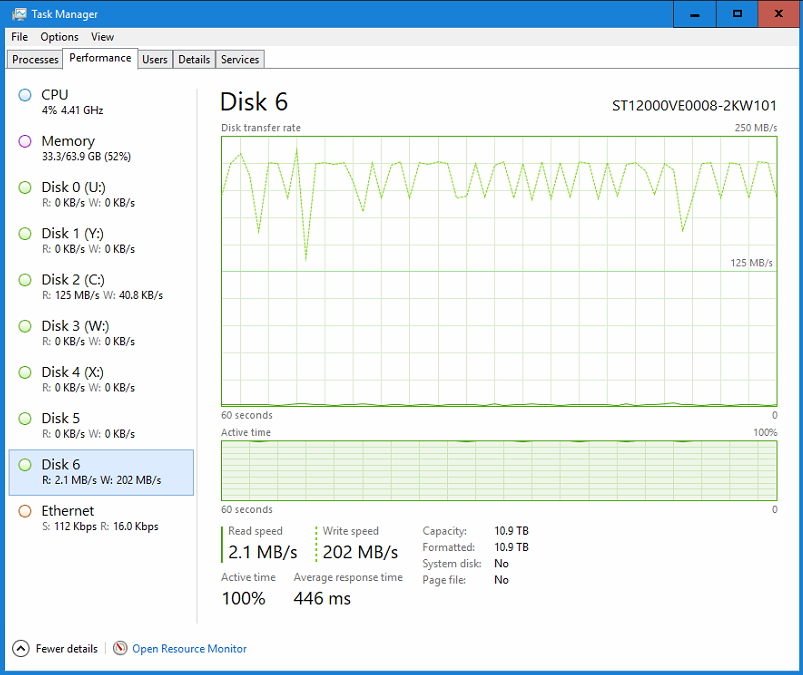
Task: Close the Task Manager window
Action: point(778,14)
